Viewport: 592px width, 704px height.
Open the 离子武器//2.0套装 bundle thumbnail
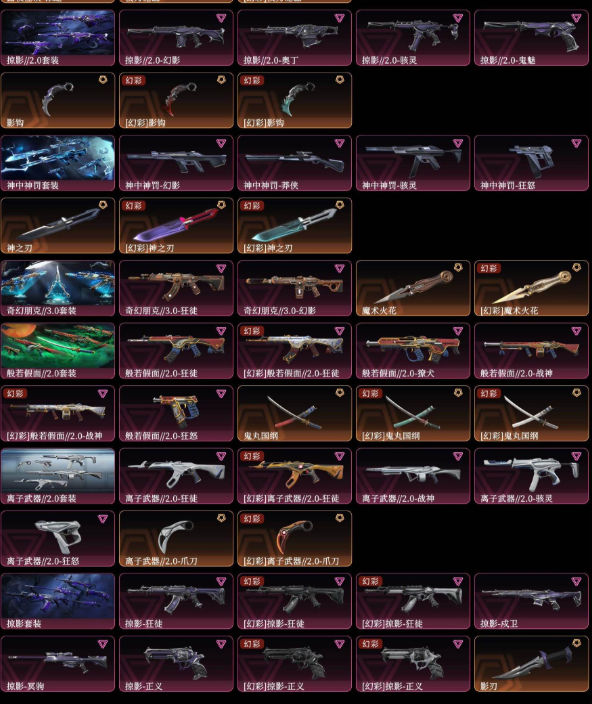point(58,476)
